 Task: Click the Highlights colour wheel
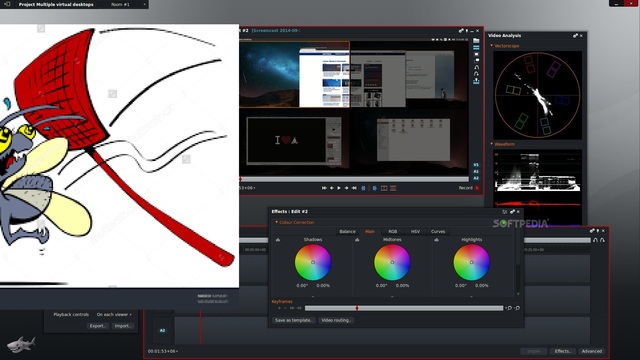(x=471, y=262)
